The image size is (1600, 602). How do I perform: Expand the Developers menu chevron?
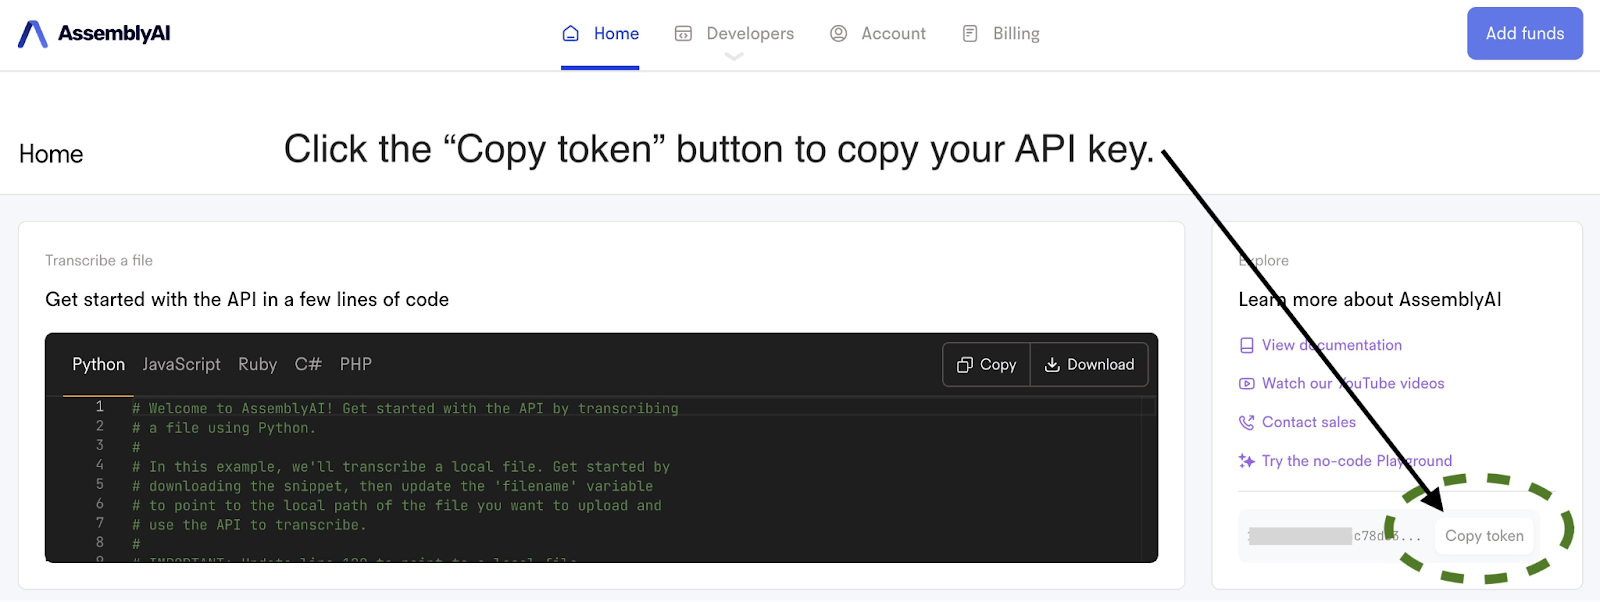(x=734, y=57)
